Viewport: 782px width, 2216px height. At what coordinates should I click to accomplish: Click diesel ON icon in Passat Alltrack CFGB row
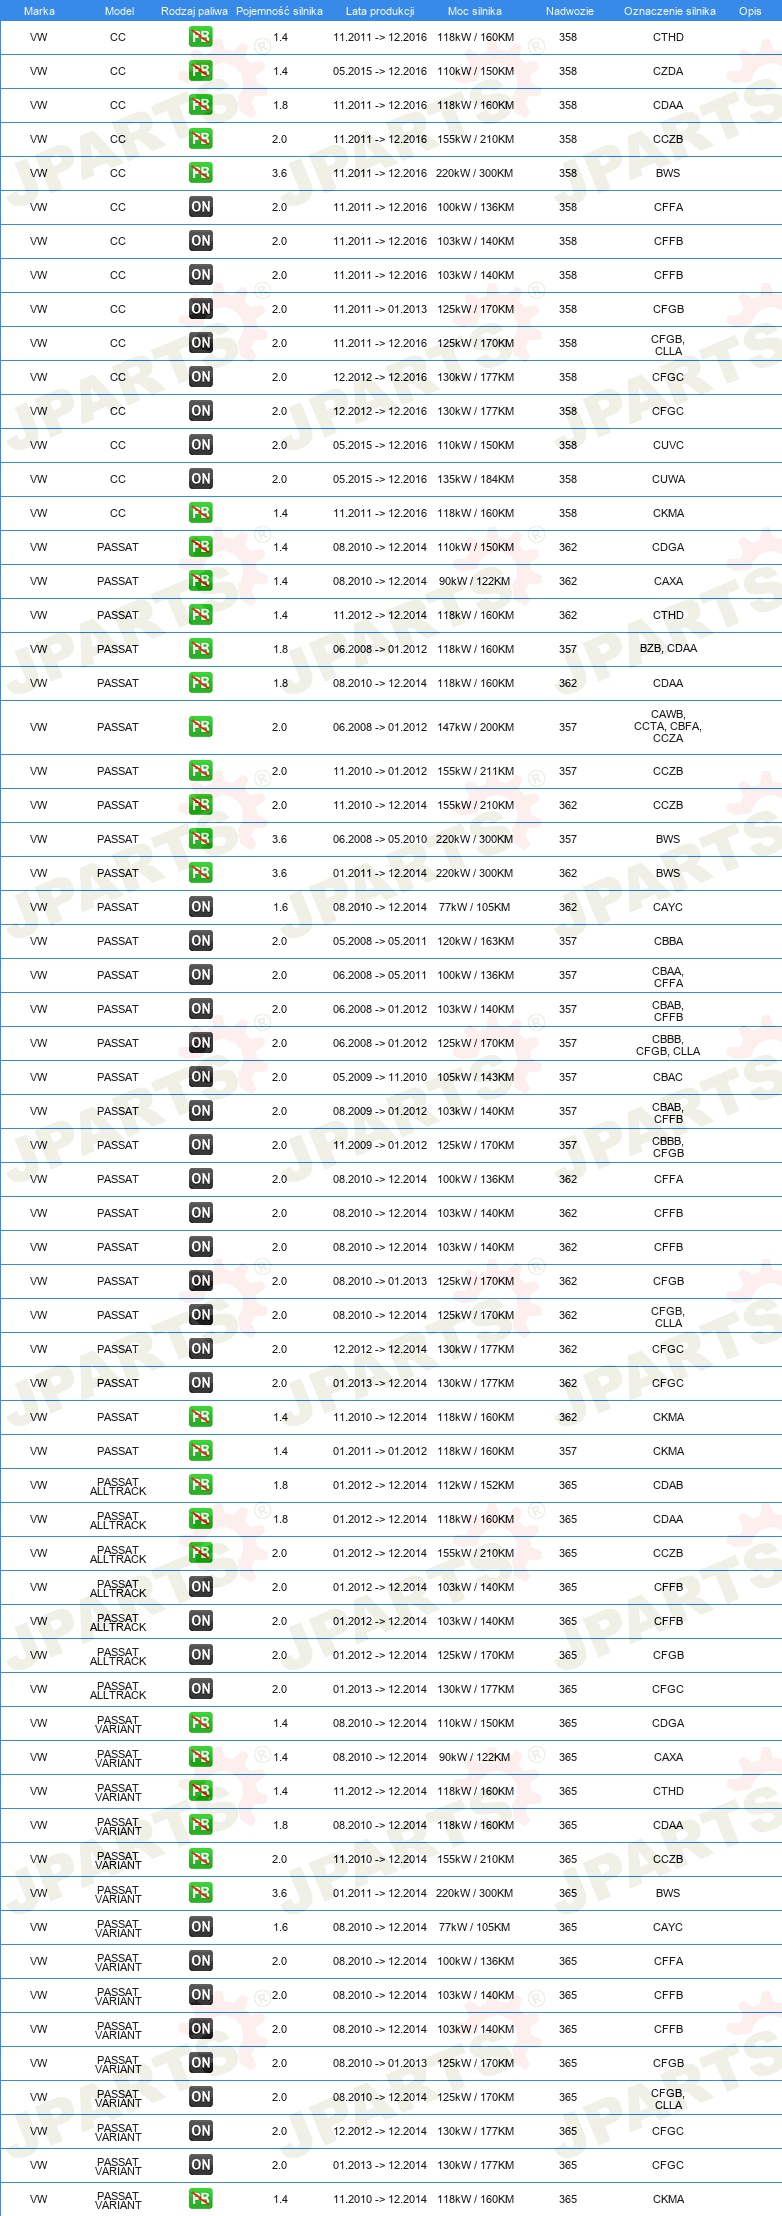(201, 1655)
